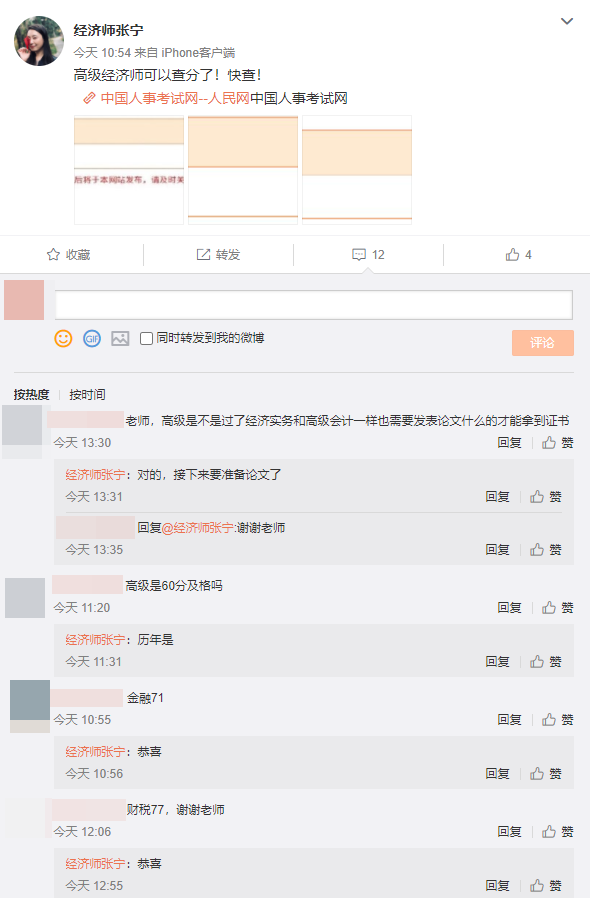Click comment text 财税77，谢谢老师
The width and height of the screenshot is (590, 898).
176,810
